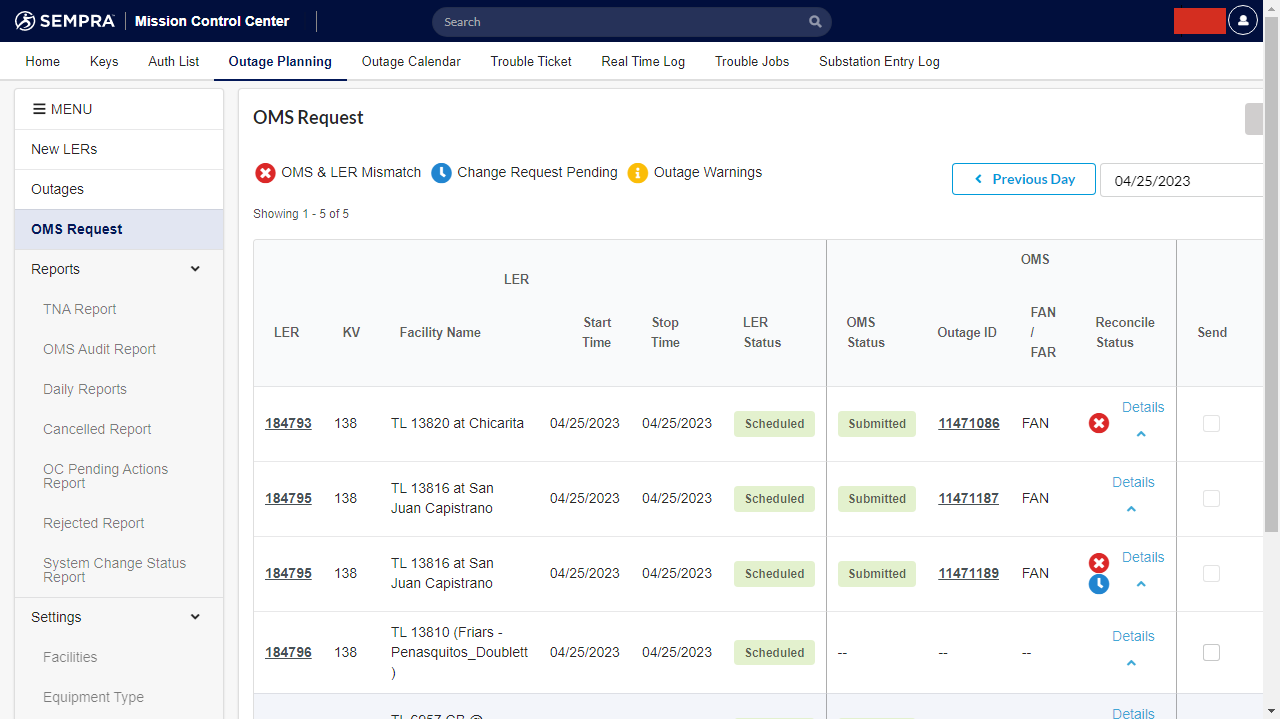The image size is (1280, 719).
Task: Click the Sempra logo
Action: (66, 21)
